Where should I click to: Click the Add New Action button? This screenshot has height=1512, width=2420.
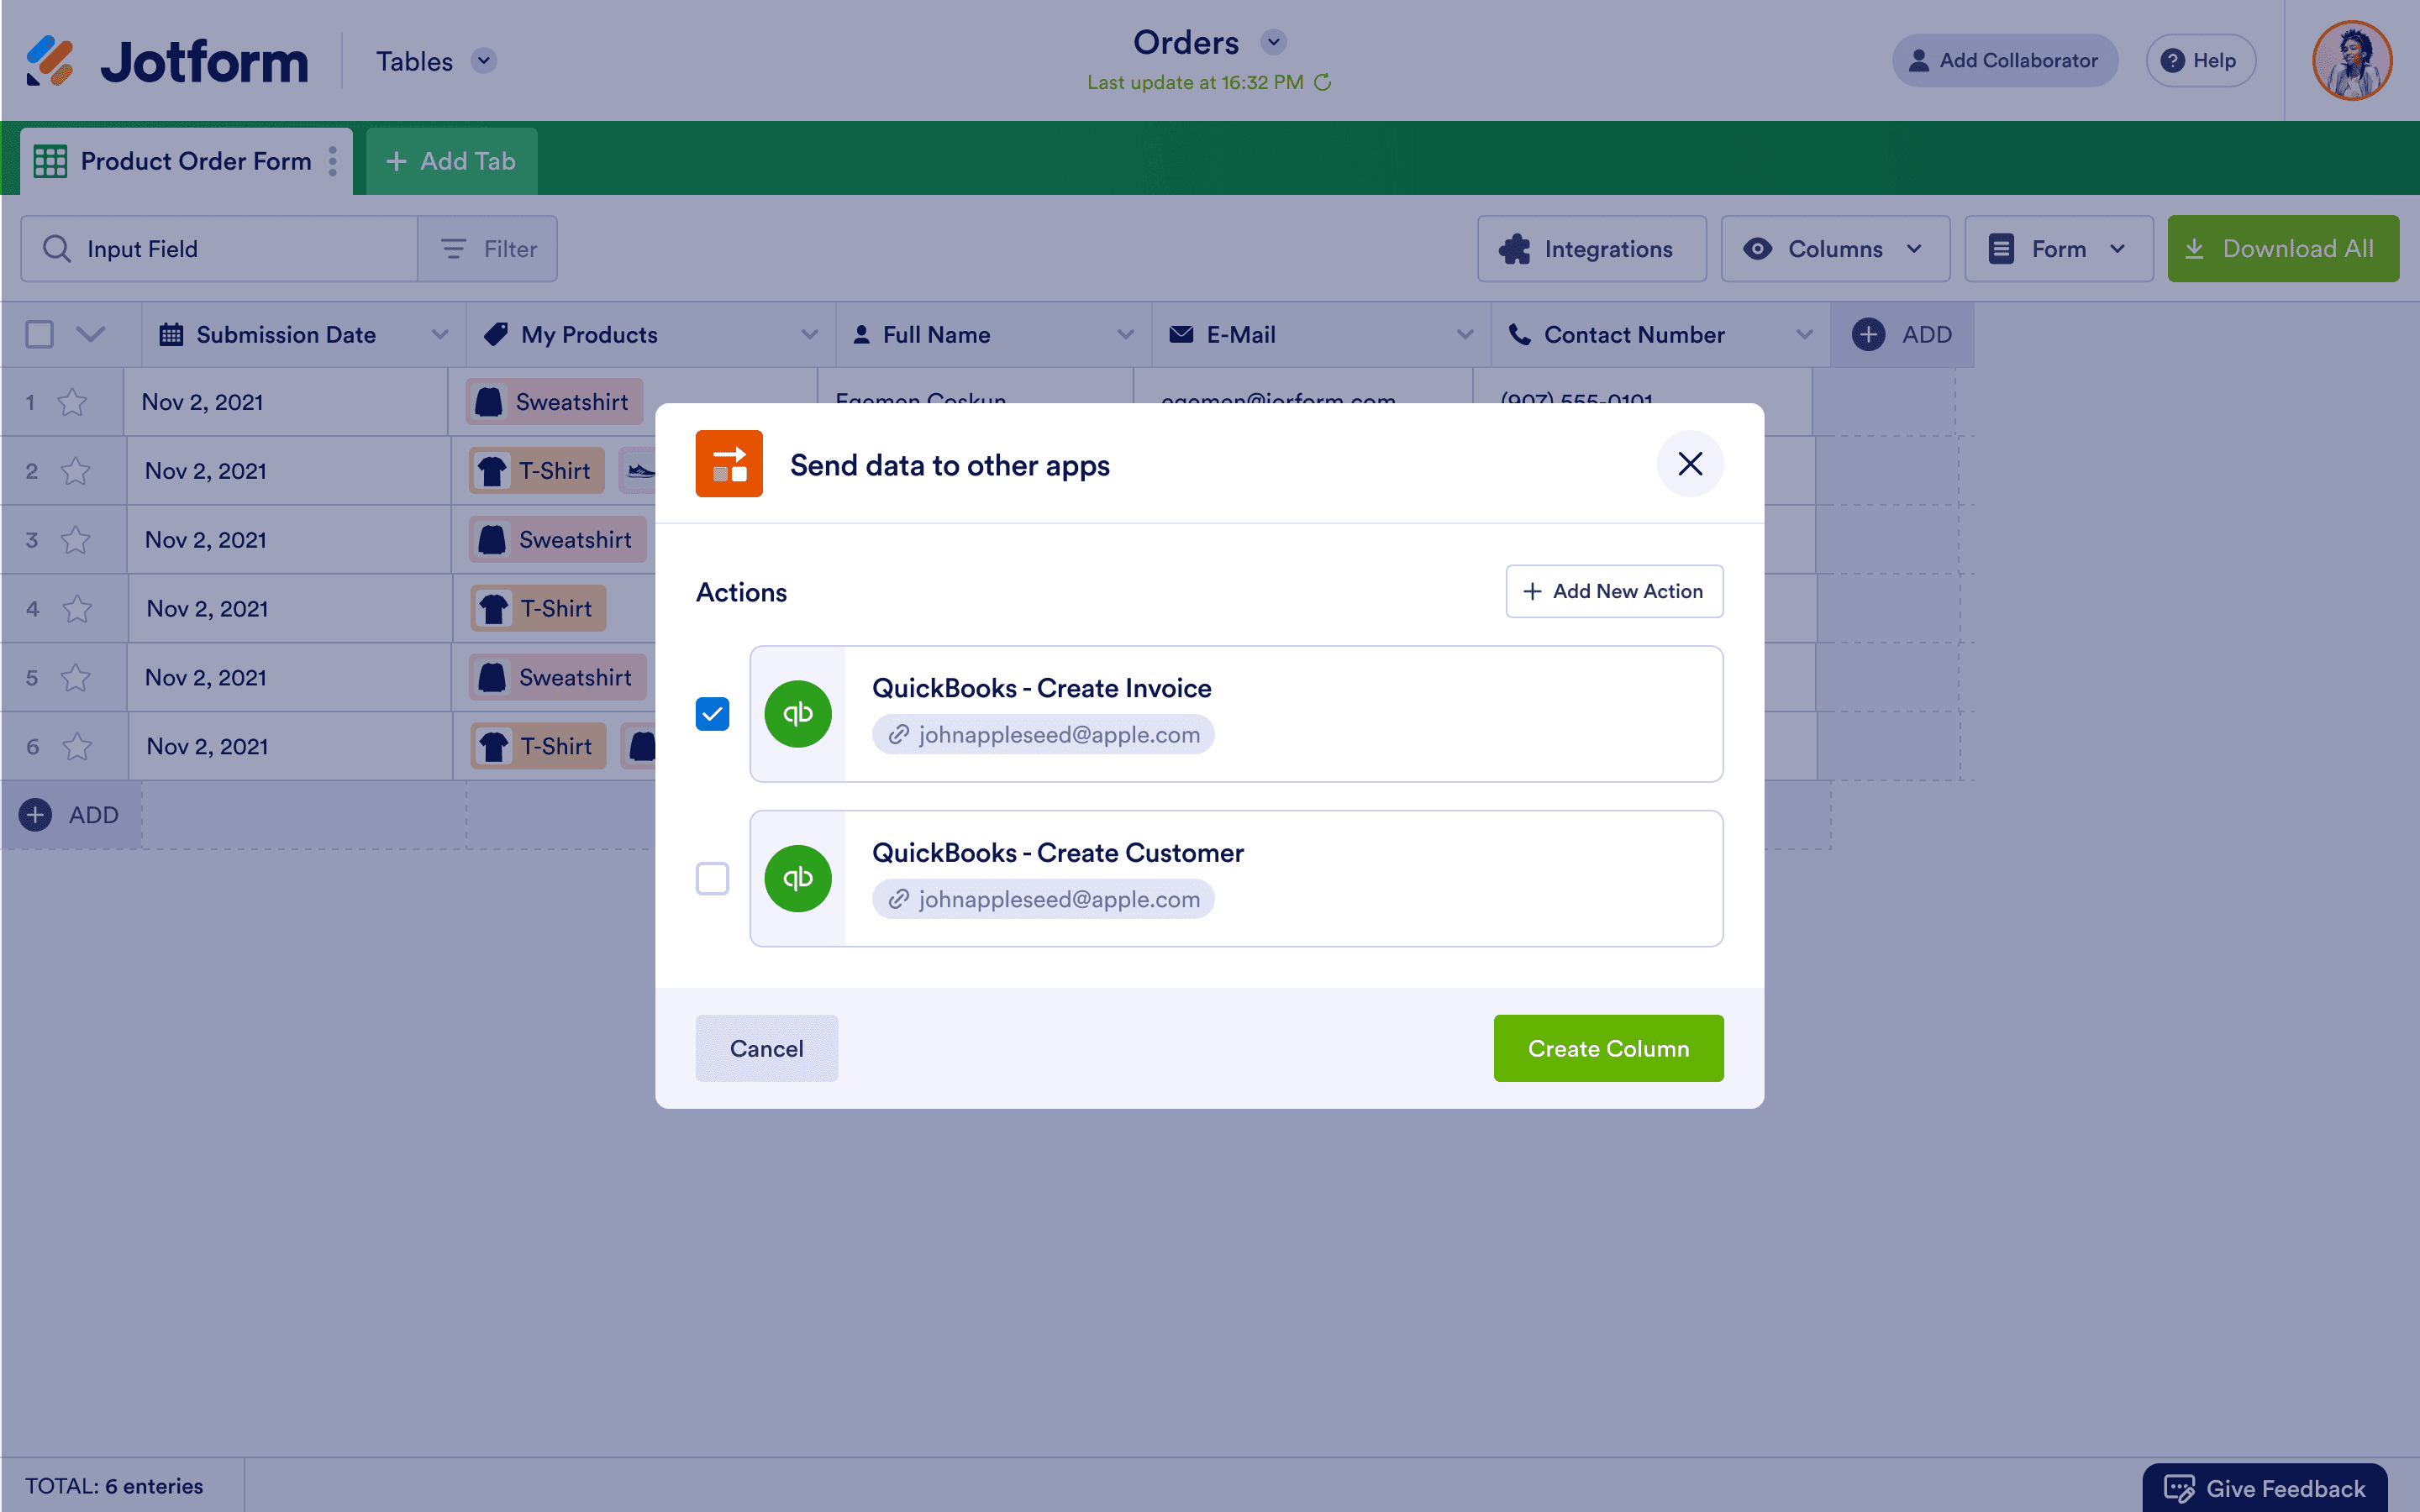1614,591
